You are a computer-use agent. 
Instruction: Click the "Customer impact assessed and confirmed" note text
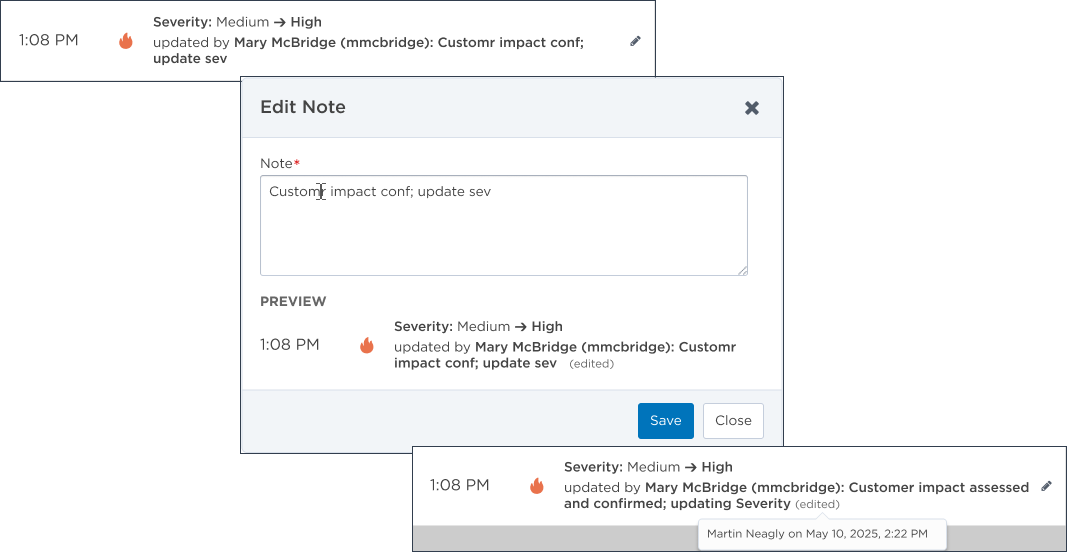938,487
